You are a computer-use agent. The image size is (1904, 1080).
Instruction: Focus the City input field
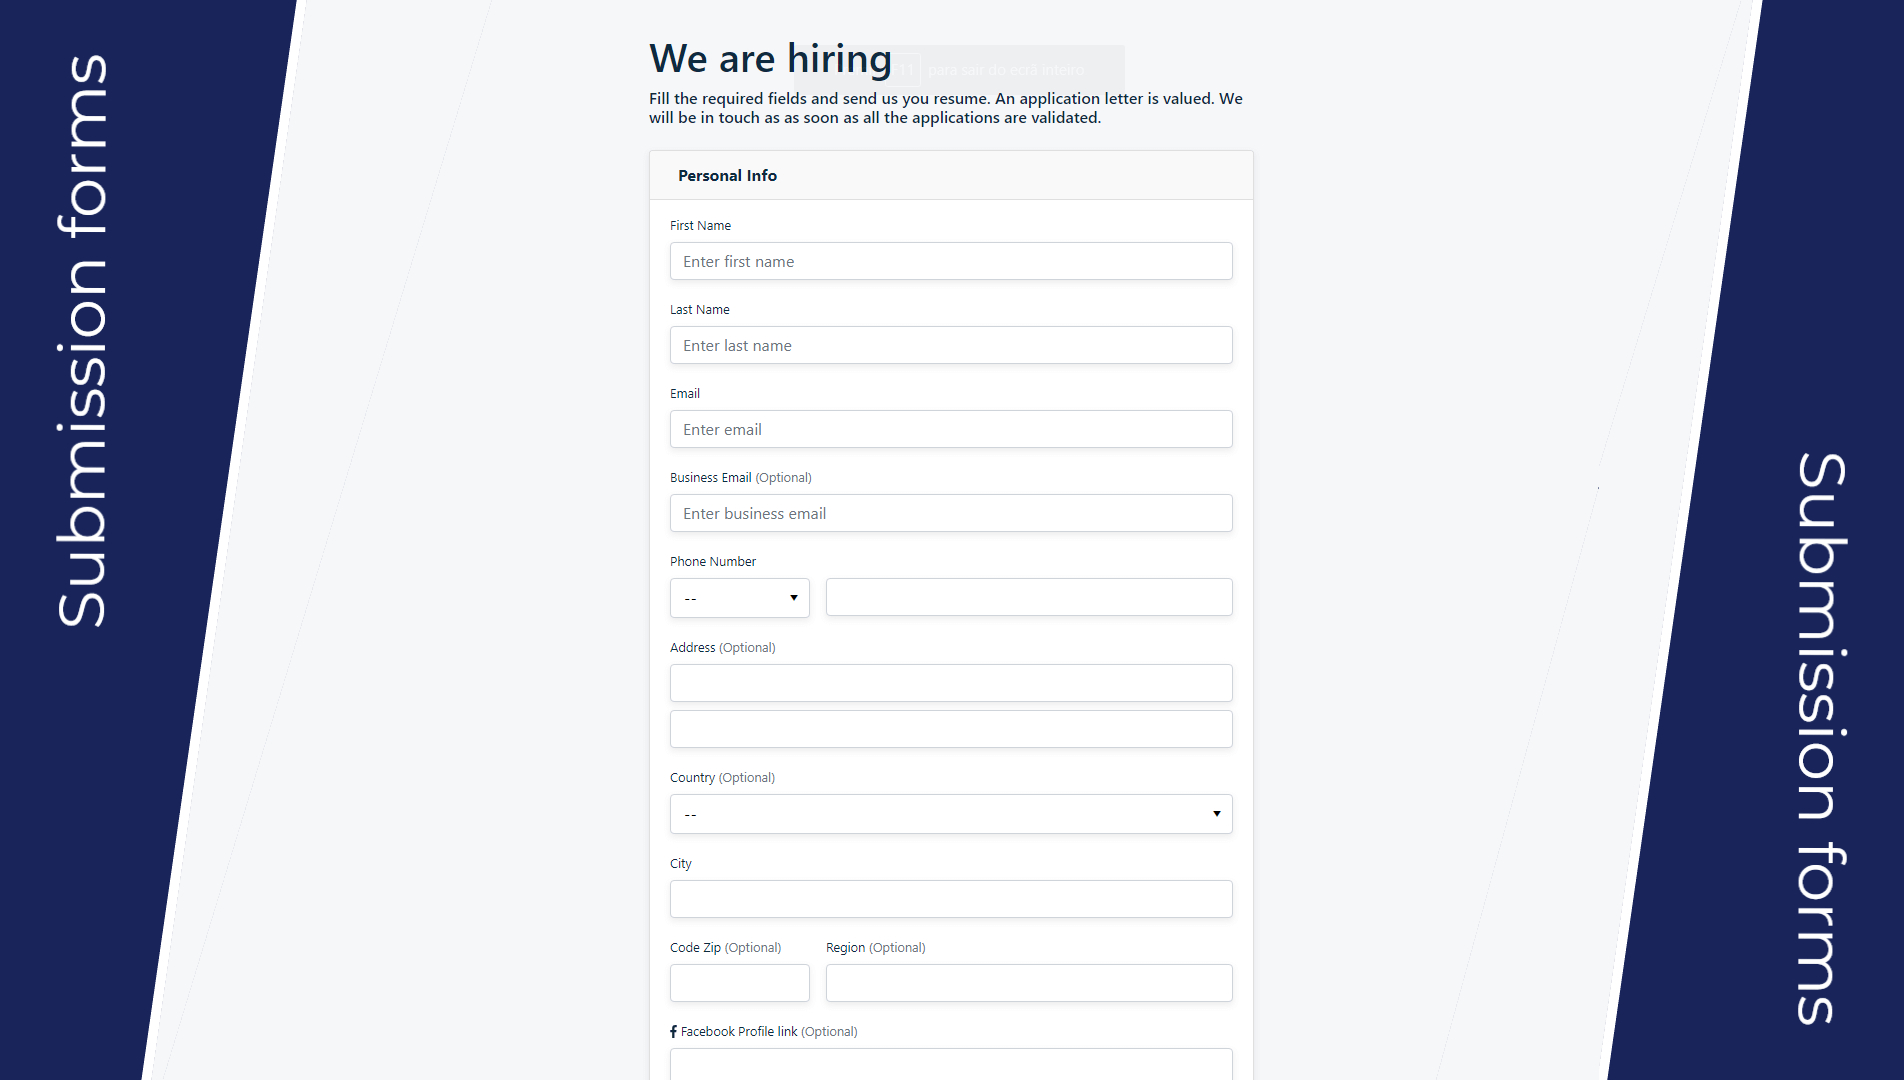[x=950, y=899]
